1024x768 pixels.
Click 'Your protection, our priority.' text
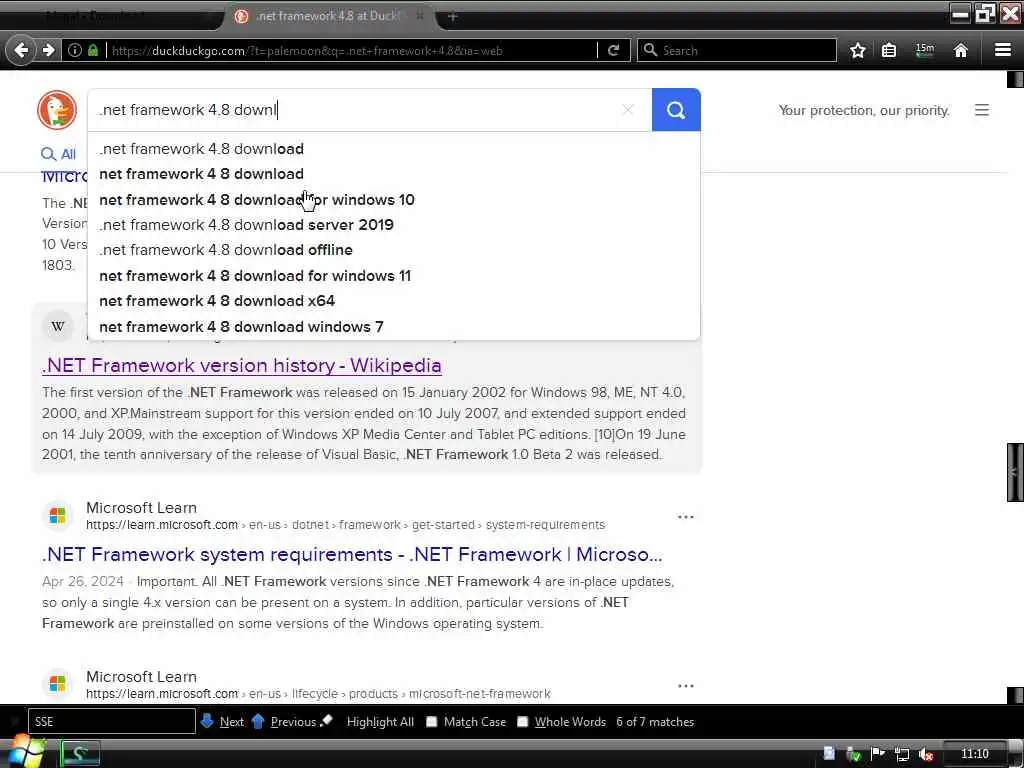864,110
